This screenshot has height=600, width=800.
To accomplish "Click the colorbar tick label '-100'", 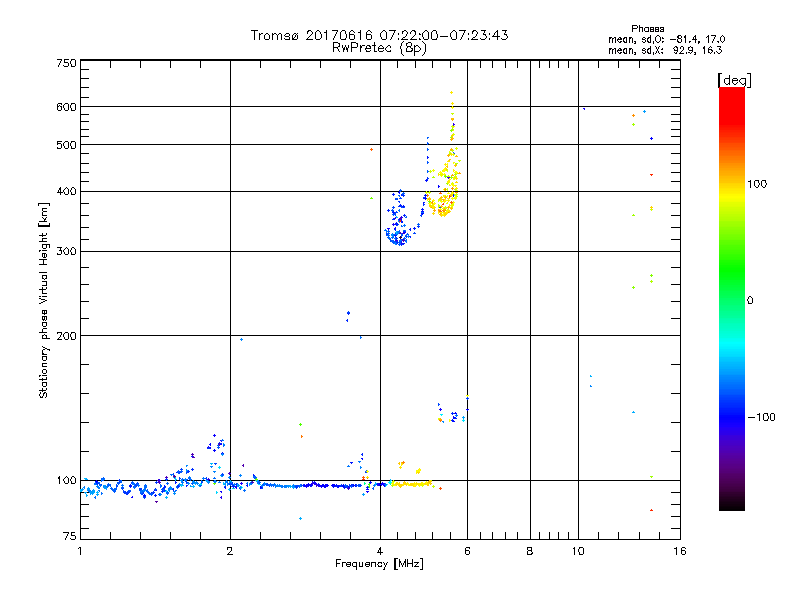I will point(761,417).
